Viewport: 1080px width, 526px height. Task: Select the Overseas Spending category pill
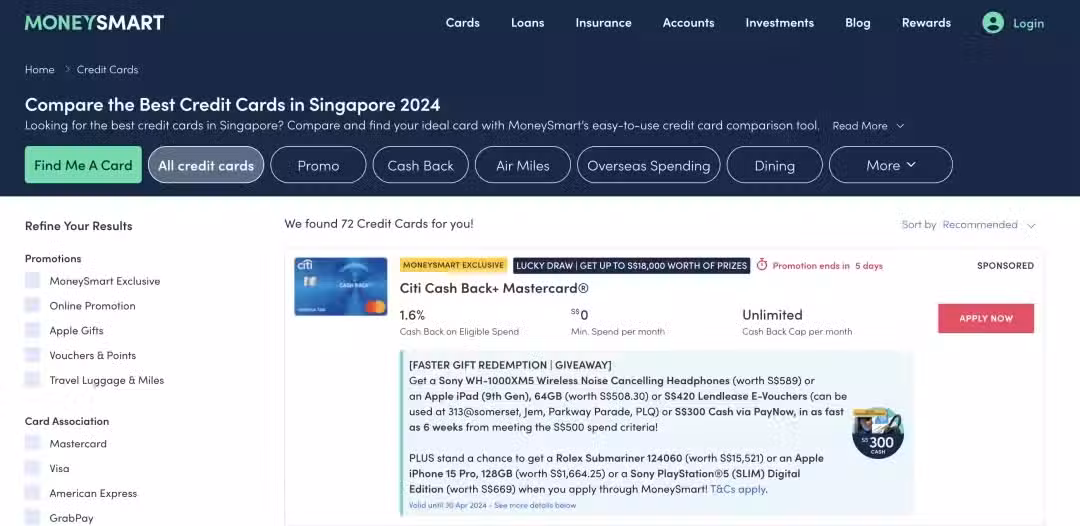tap(649, 165)
